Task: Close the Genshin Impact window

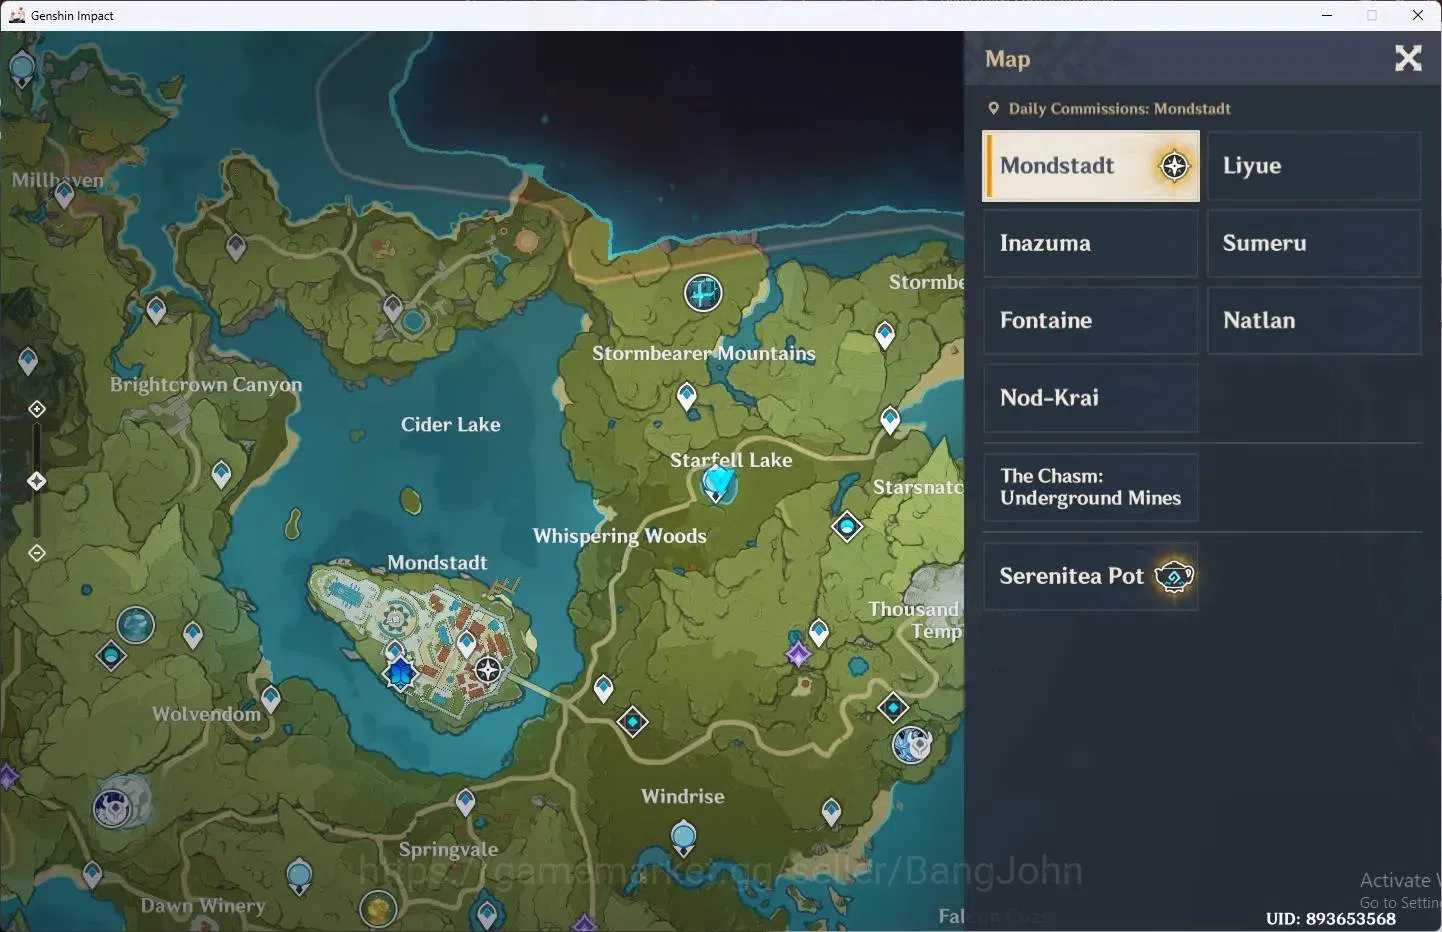Action: click(1418, 15)
